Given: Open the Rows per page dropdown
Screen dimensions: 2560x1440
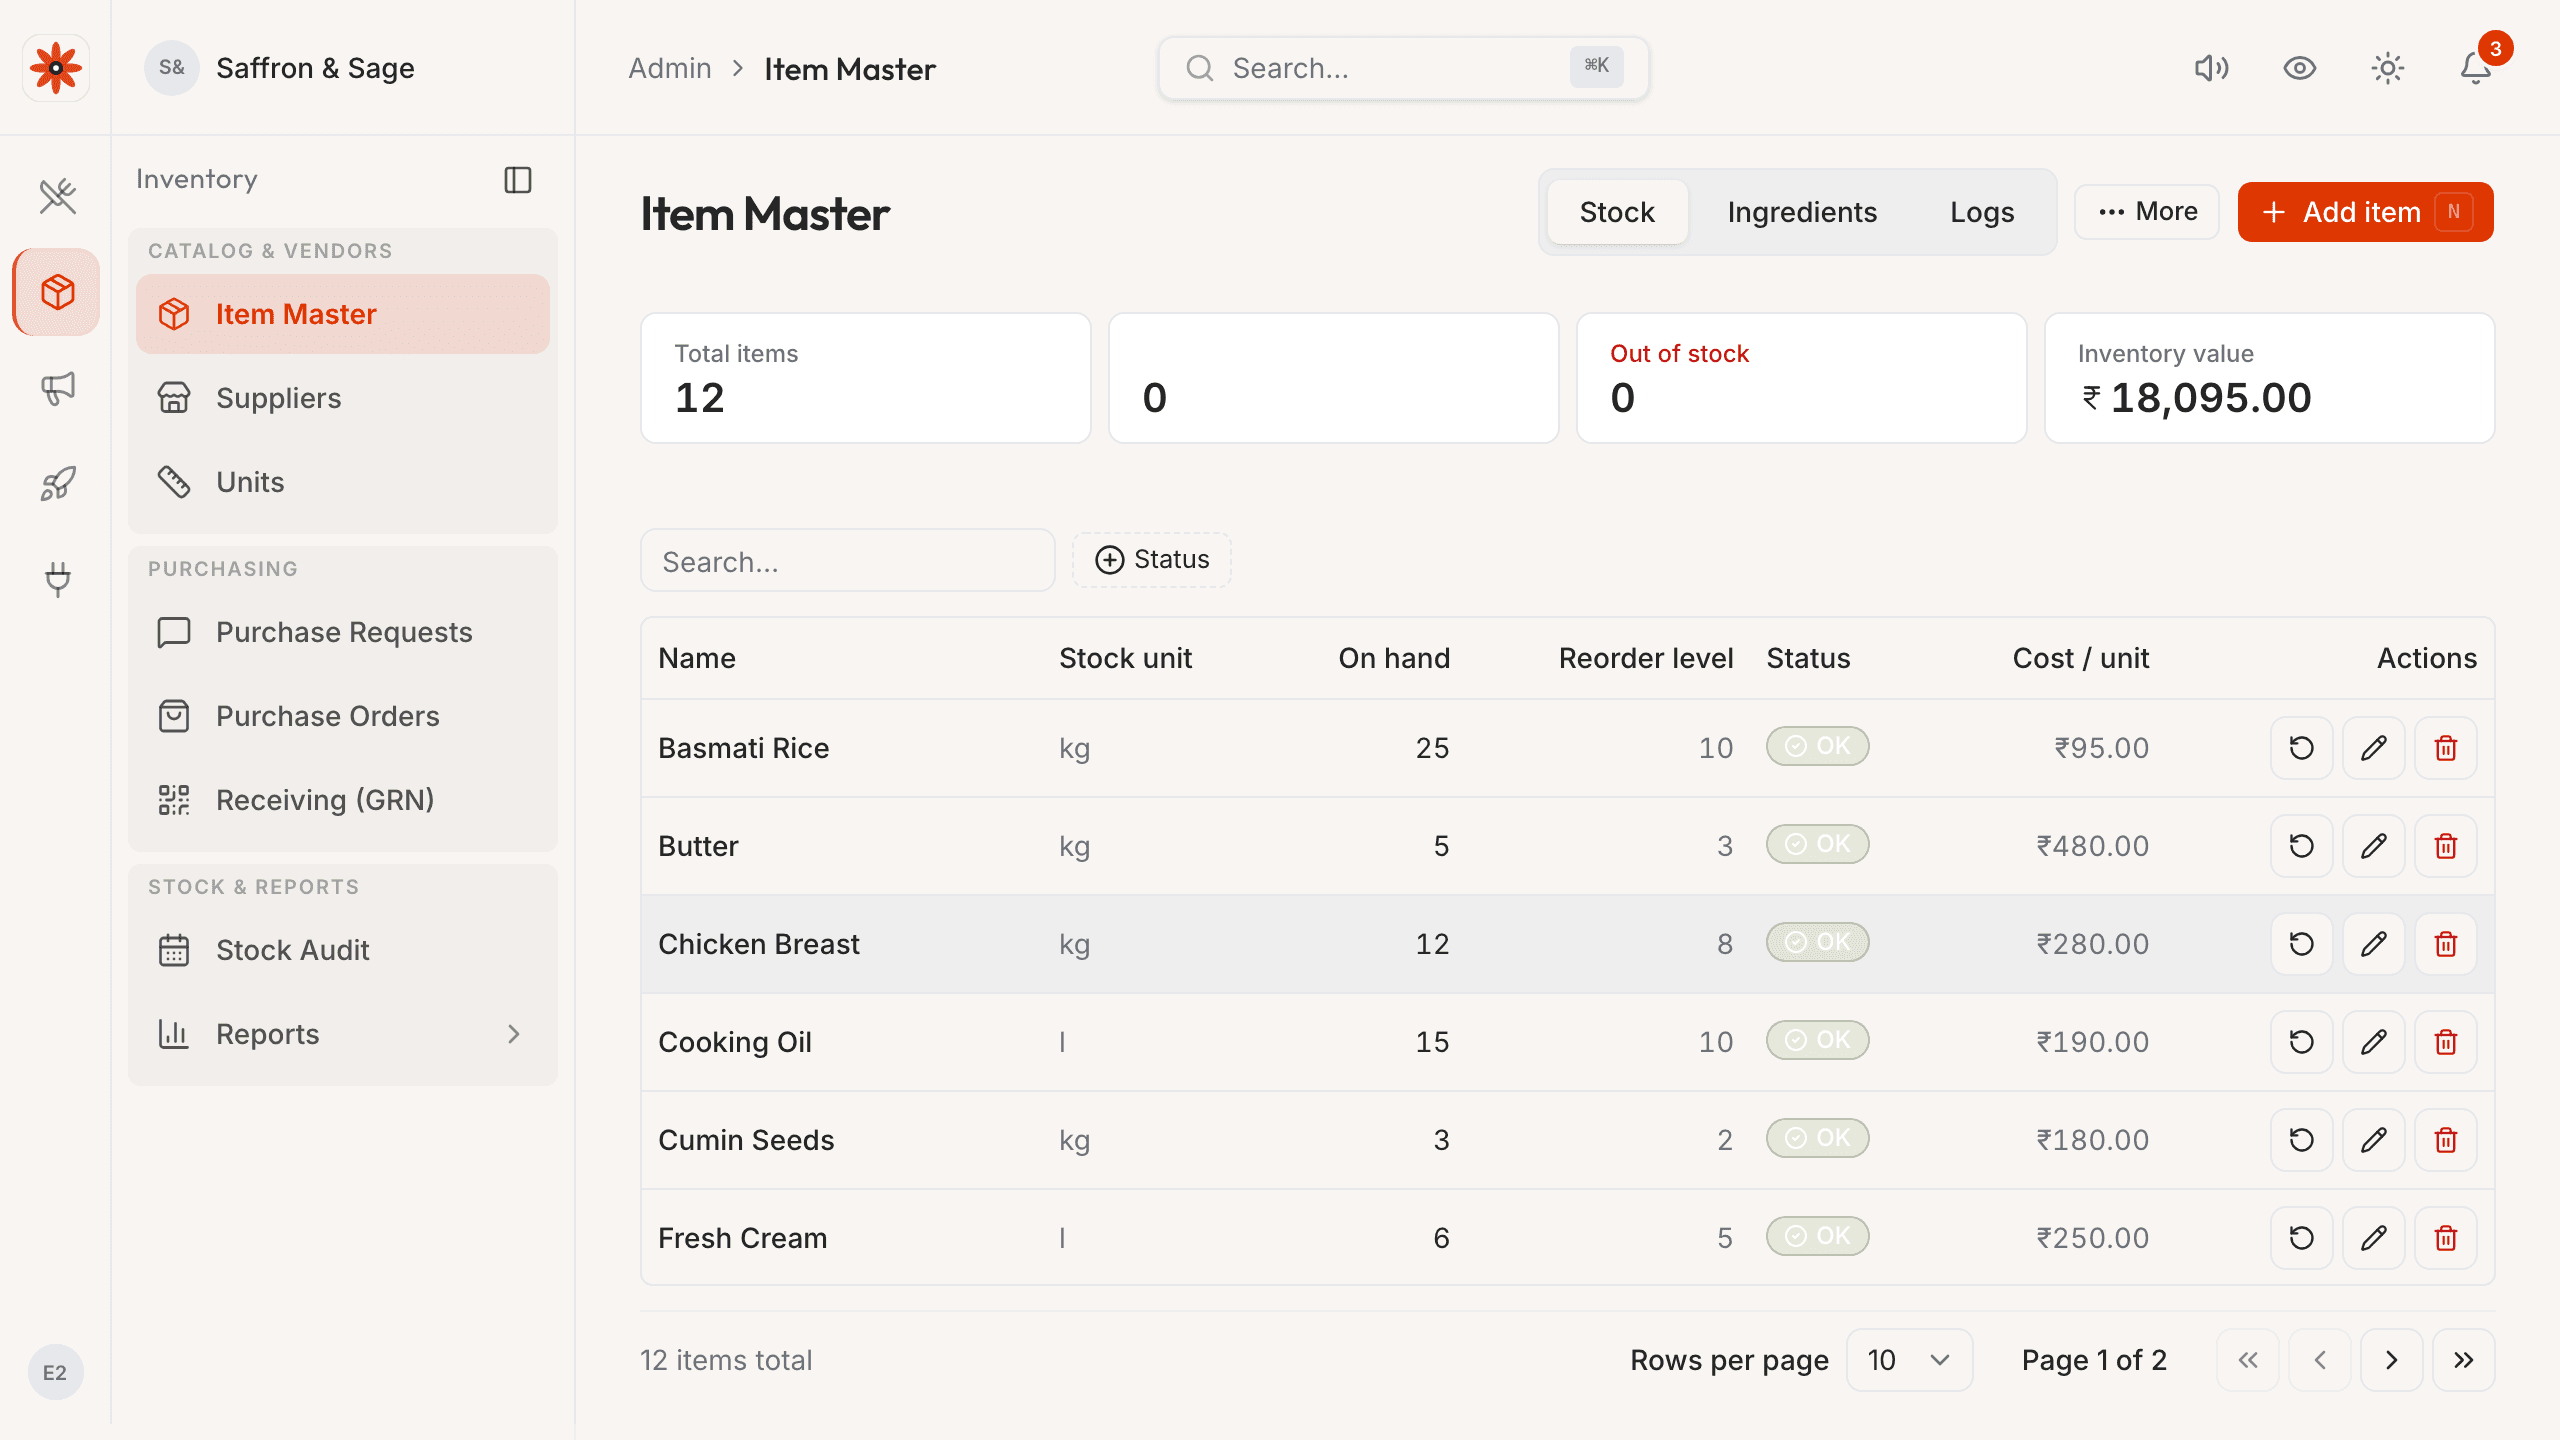Looking at the screenshot, I should coord(1909,1360).
